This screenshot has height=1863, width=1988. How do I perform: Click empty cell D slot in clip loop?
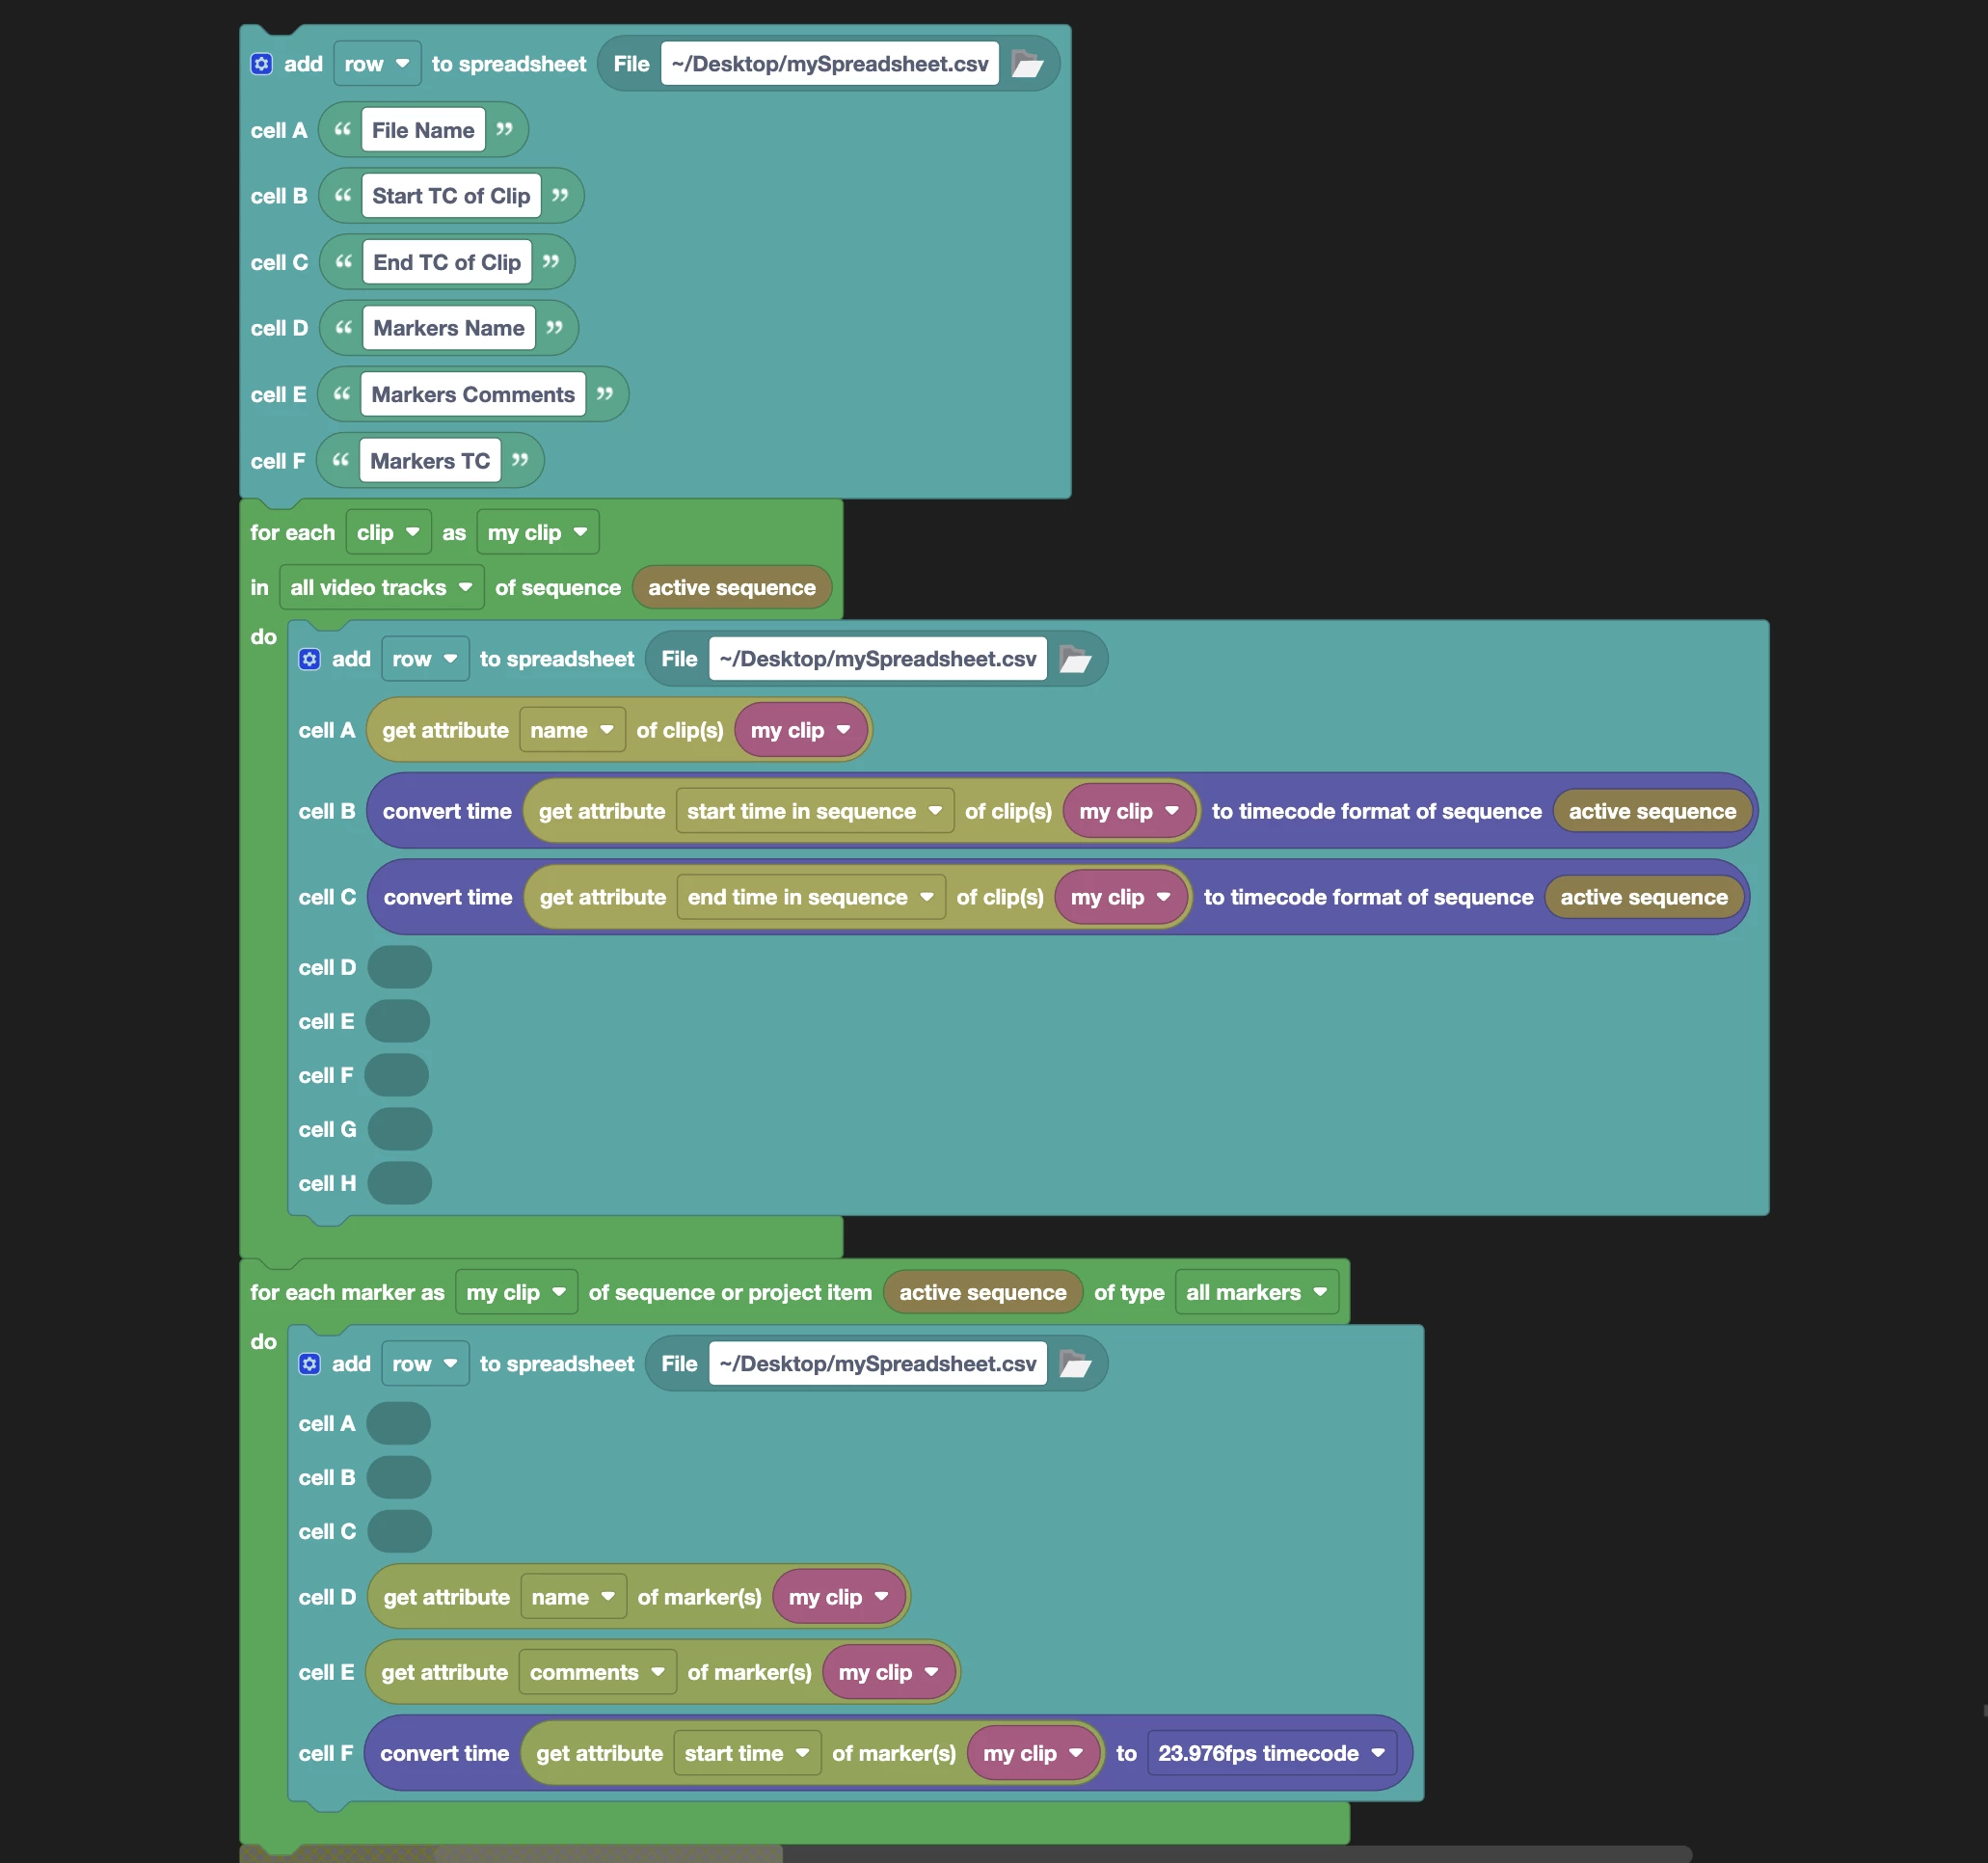[x=399, y=968]
